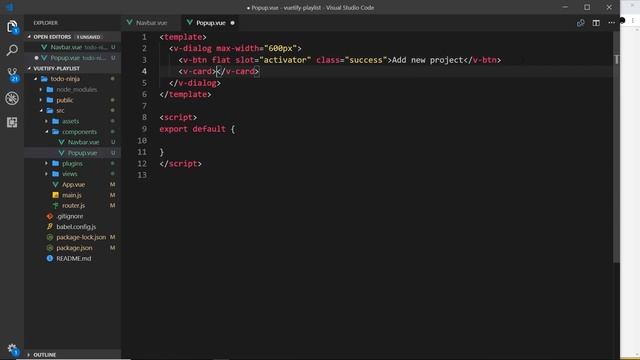Open the Extensions view icon
640x360 pixels.
(12, 122)
